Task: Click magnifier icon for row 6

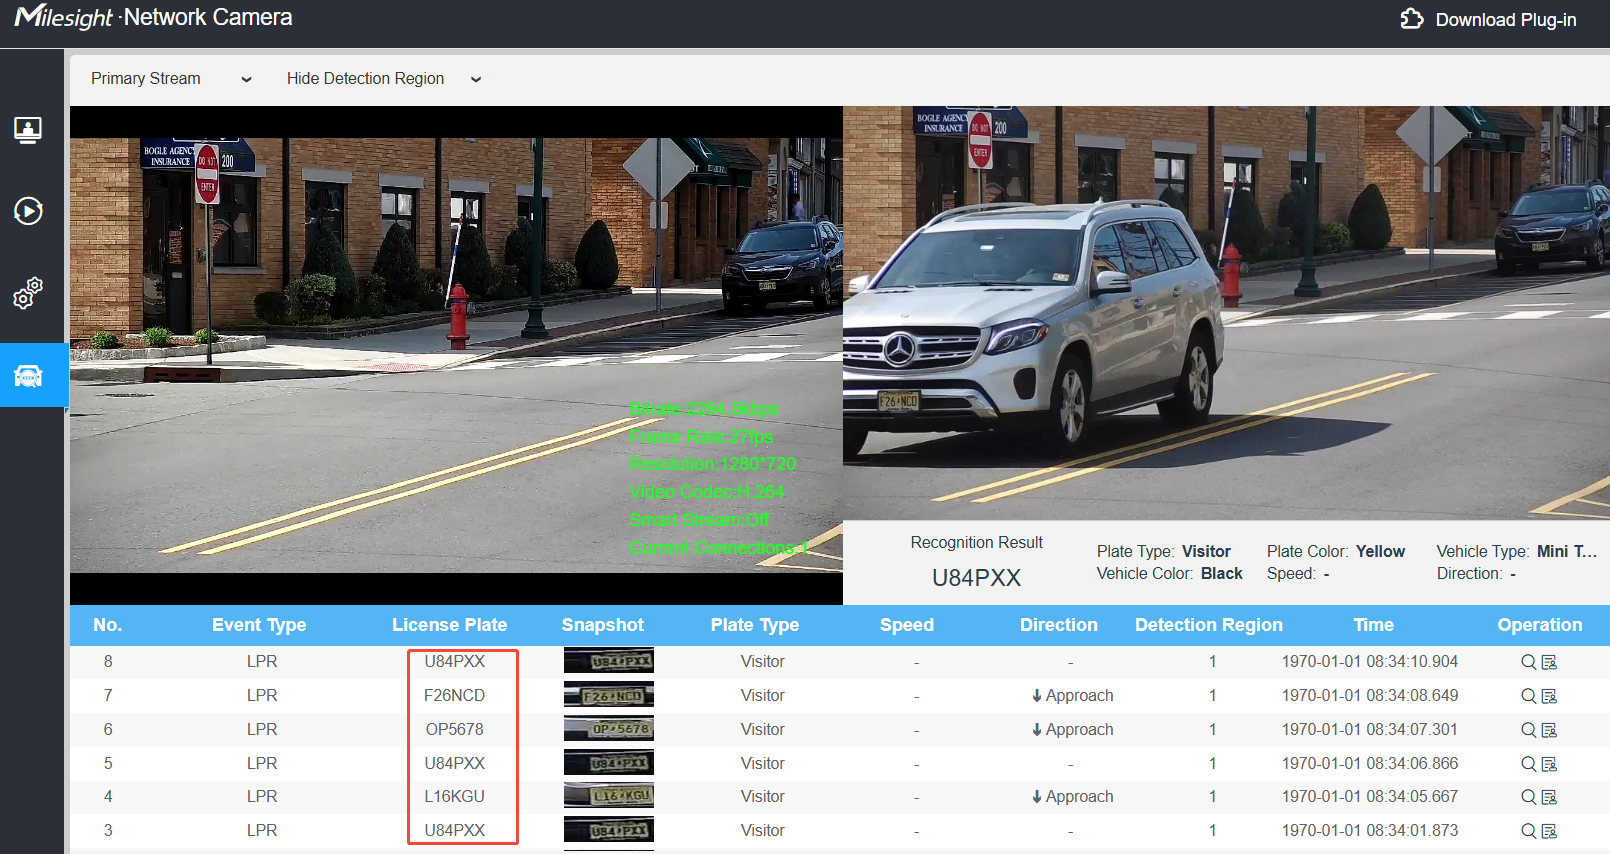Action: (1528, 730)
